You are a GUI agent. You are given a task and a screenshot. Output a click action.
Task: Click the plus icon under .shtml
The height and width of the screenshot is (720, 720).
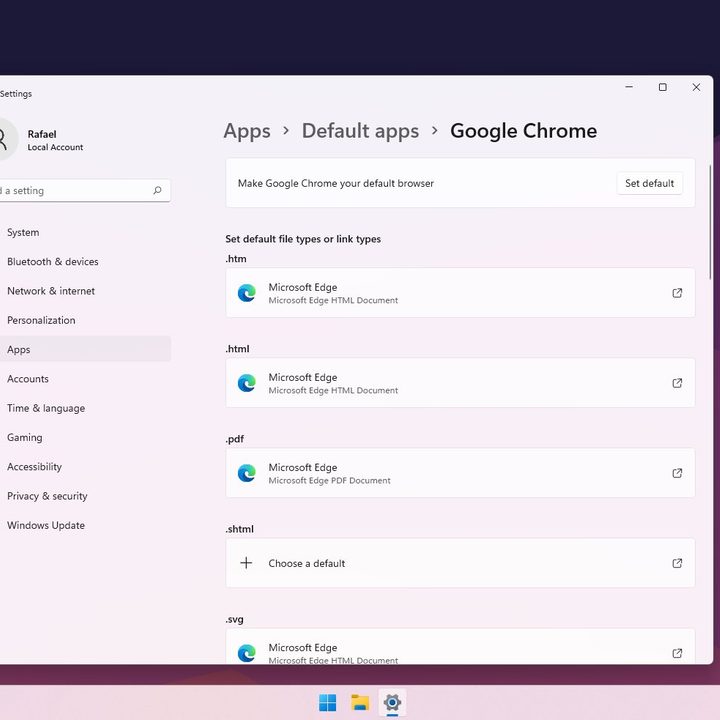tap(246, 563)
